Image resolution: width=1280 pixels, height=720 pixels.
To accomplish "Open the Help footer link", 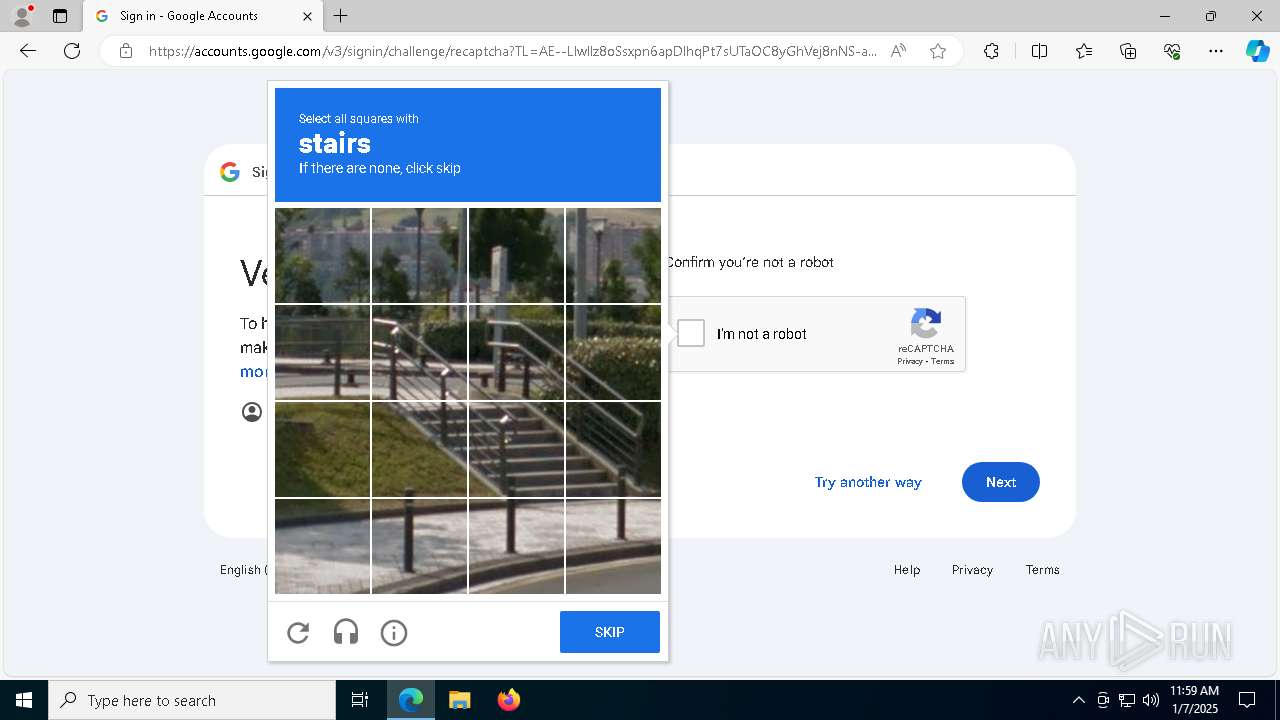I will click(907, 569).
